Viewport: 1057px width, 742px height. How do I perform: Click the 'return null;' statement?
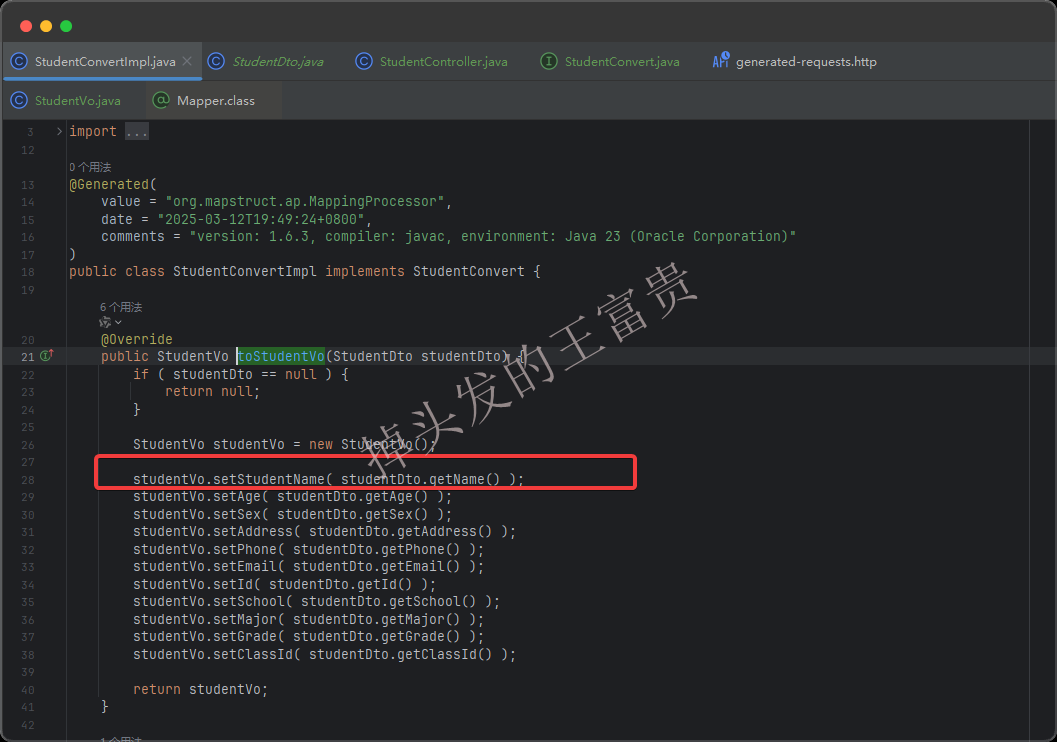[x=212, y=392]
